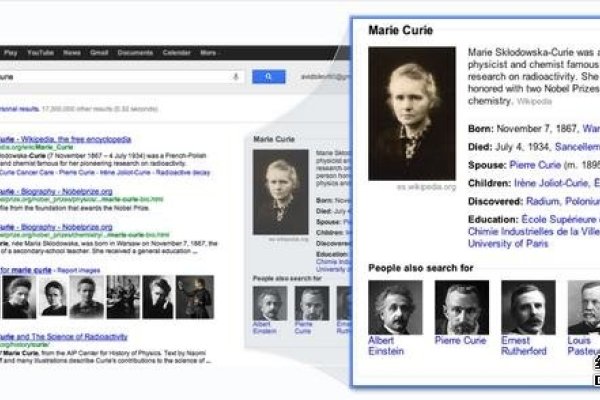Open University of Paris education link
600x400 pixels.
point(508,244)
